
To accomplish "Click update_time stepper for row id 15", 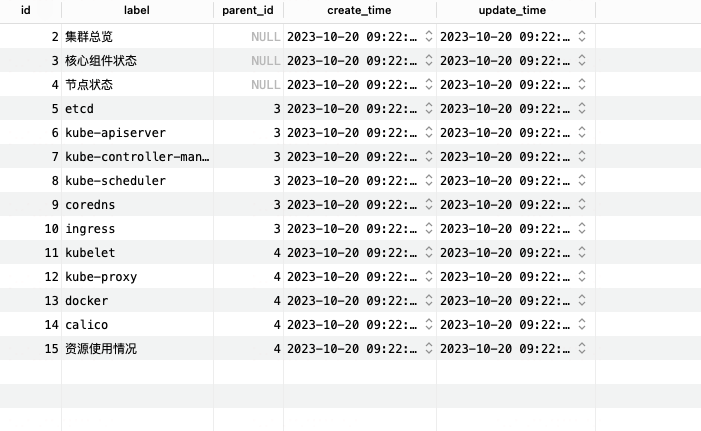I will pos(582,348).
